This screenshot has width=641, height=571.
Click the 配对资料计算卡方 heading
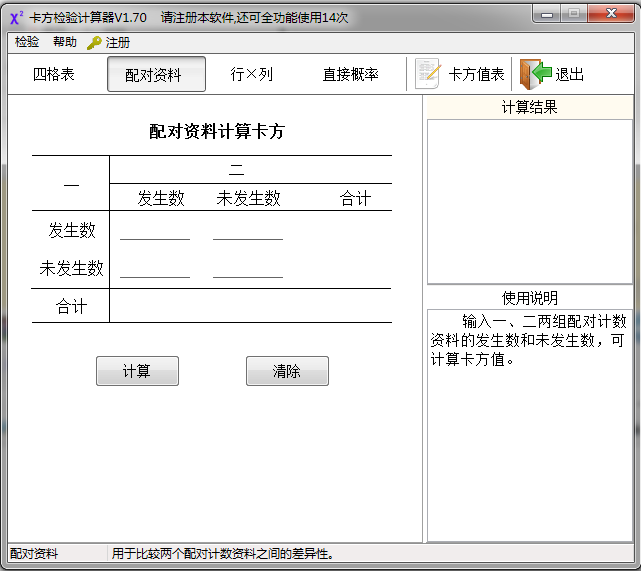(x=217, y=131)
